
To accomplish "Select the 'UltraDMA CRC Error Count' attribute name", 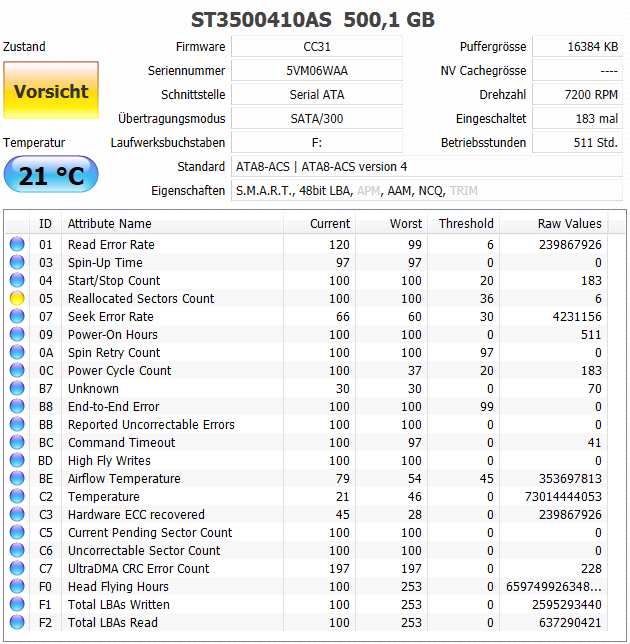I will (138, 568).
